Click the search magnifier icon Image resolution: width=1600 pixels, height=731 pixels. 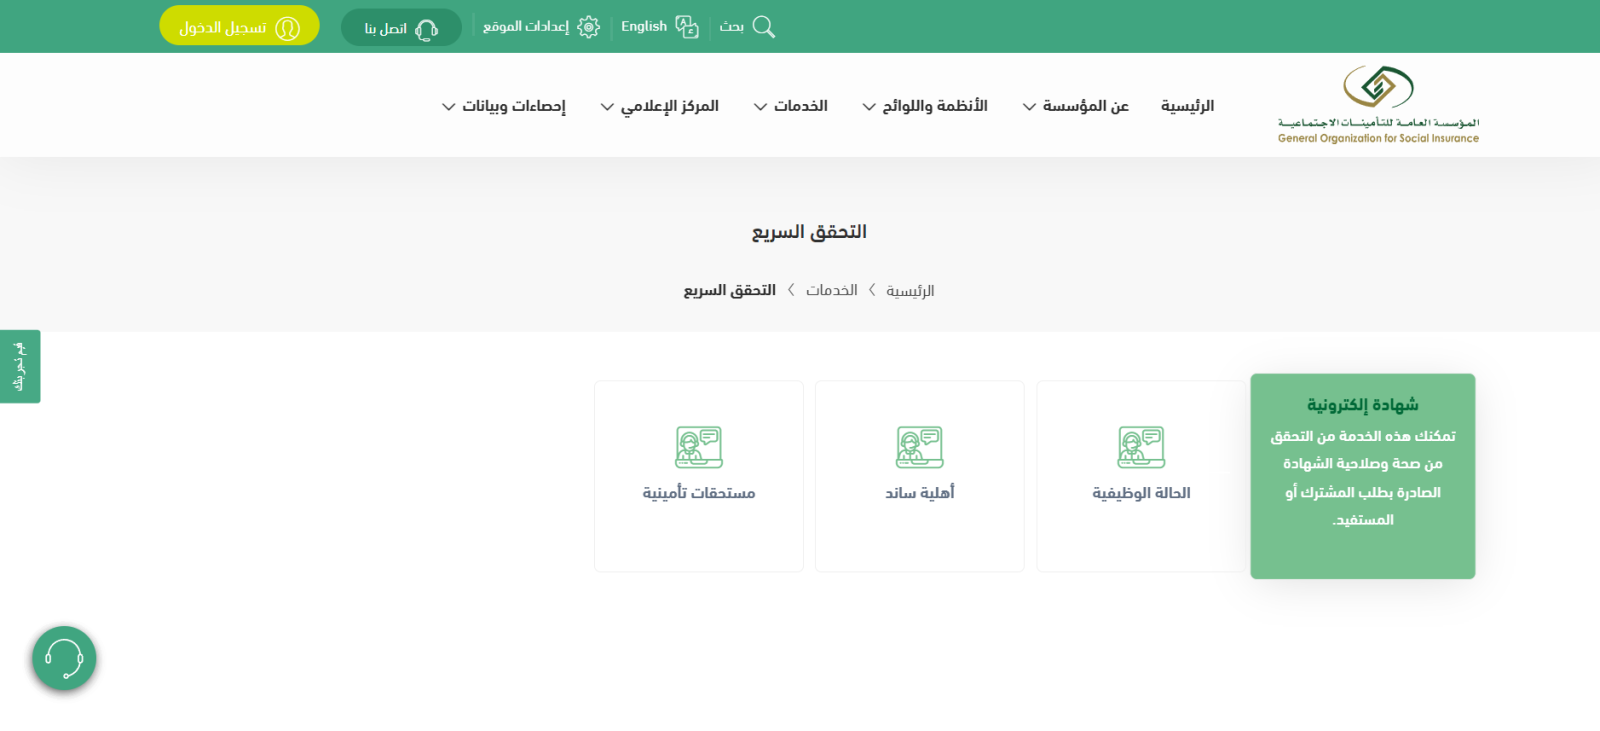(764, 27)
